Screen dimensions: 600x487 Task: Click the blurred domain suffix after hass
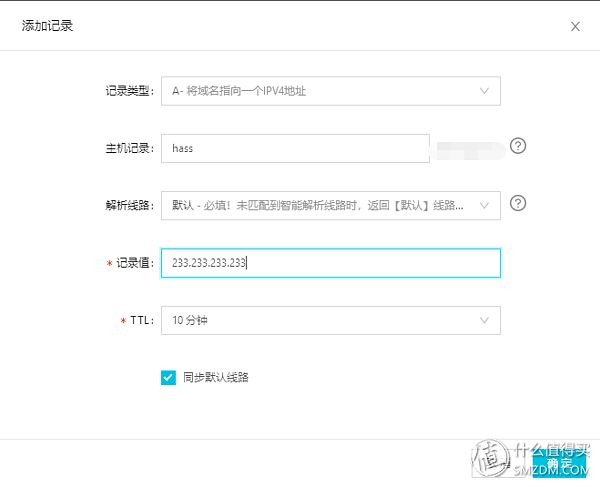(470, 150)
